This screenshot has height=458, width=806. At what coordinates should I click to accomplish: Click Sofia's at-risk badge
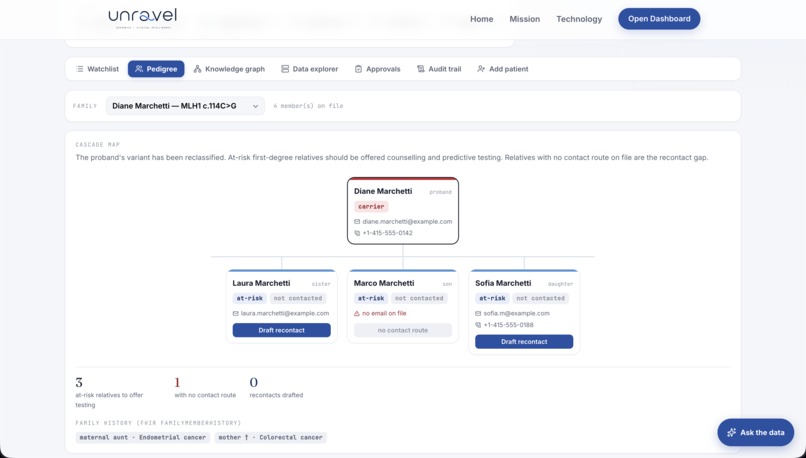(x=492, y=298)
